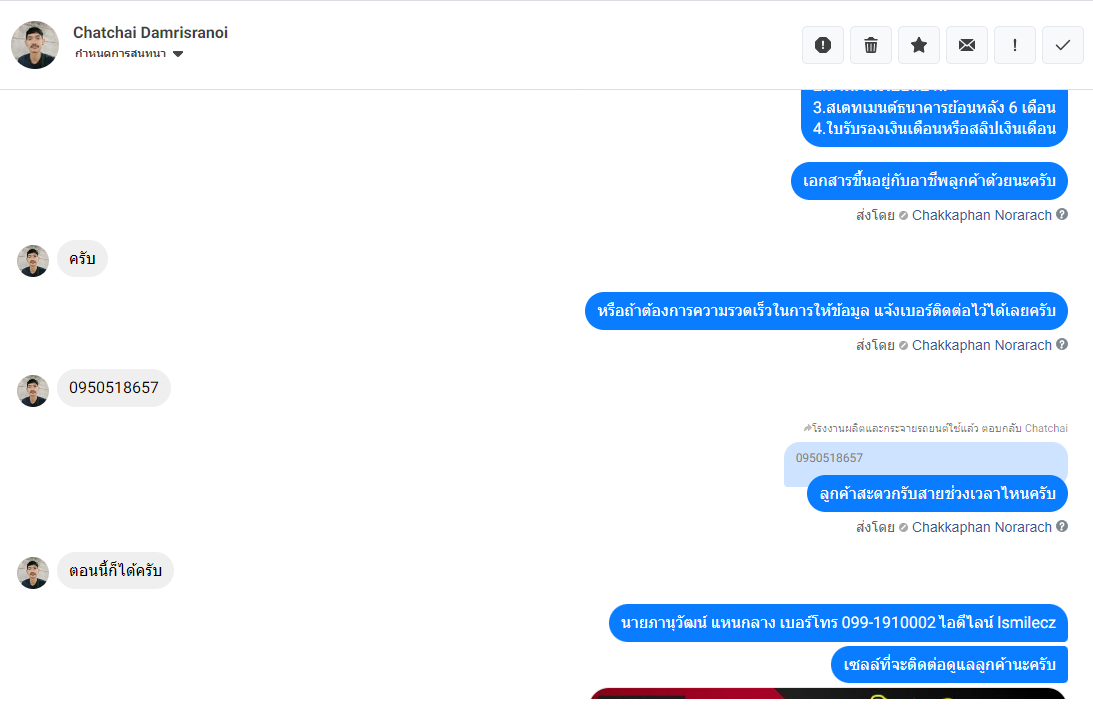The width and height of the screenshot is (1093, 705).
Task: Click the gray 0950518657 customer message bubble
Action: (114, 388)
